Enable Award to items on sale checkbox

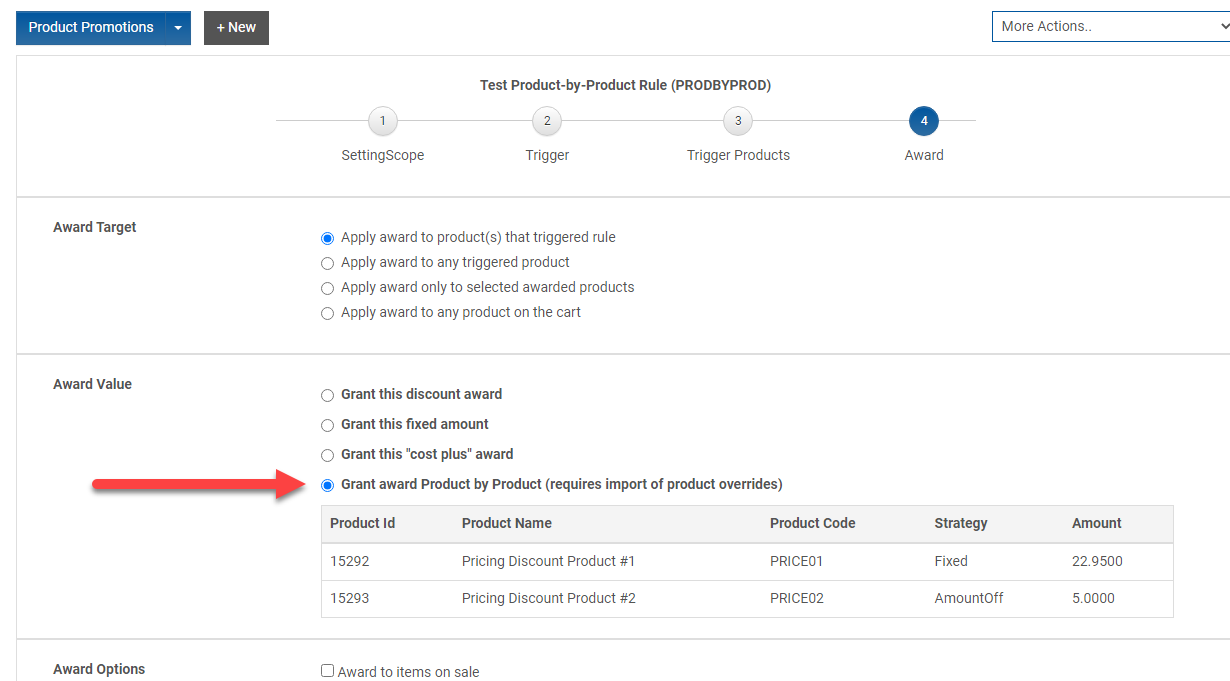[x=327, y=671]
